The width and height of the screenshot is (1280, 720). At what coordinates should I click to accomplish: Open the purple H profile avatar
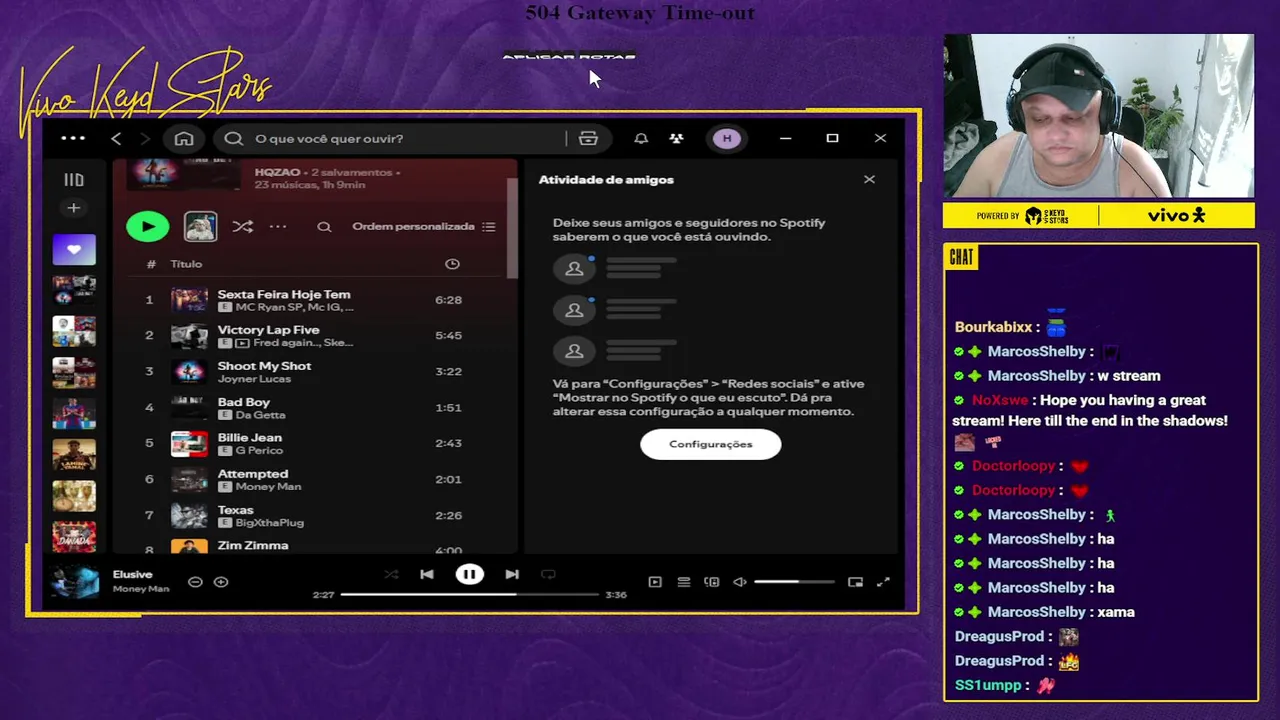coord(727,139)
